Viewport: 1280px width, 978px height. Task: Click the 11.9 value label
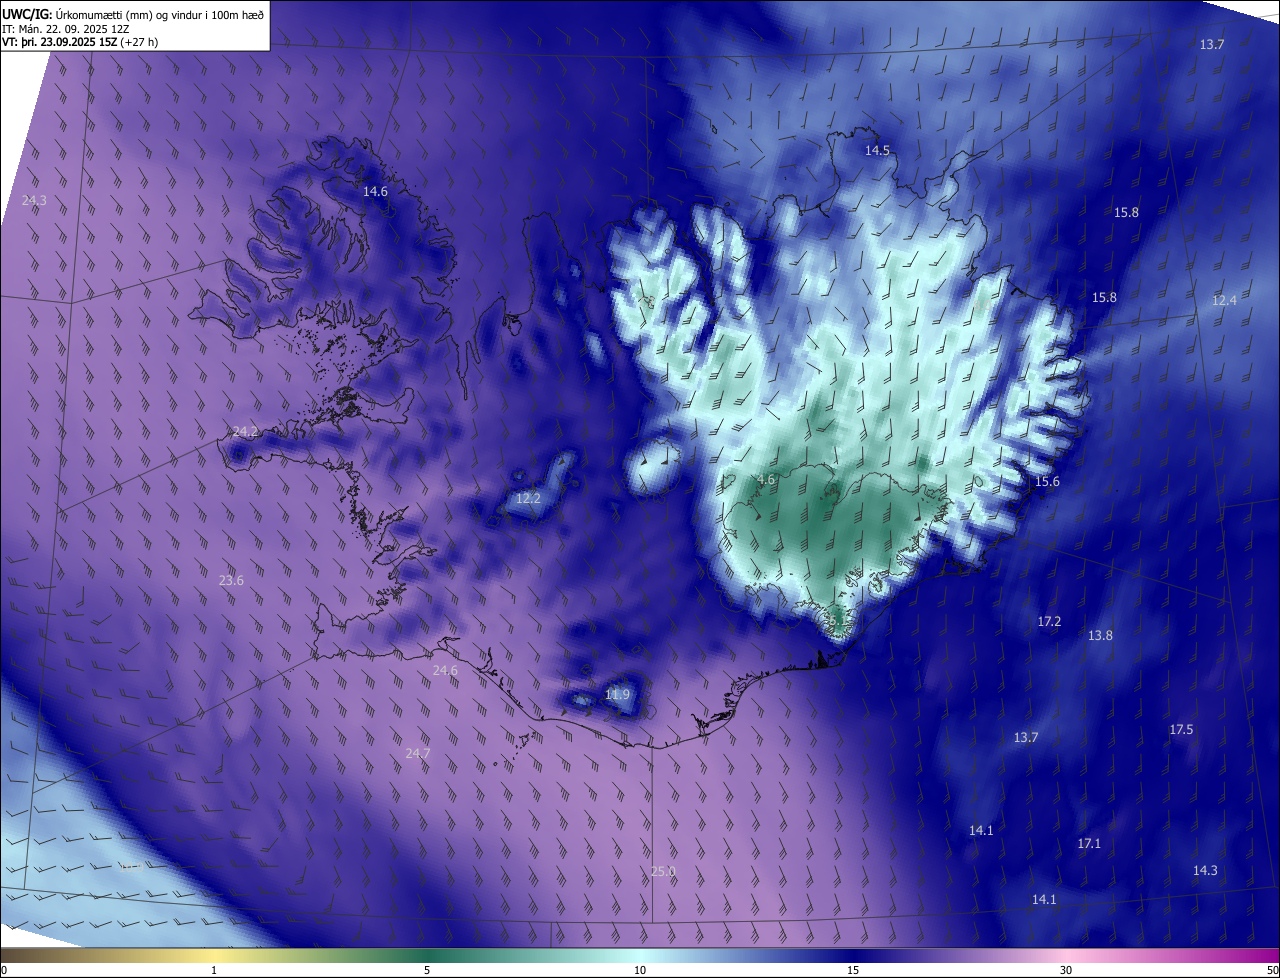tap(618, 695)
